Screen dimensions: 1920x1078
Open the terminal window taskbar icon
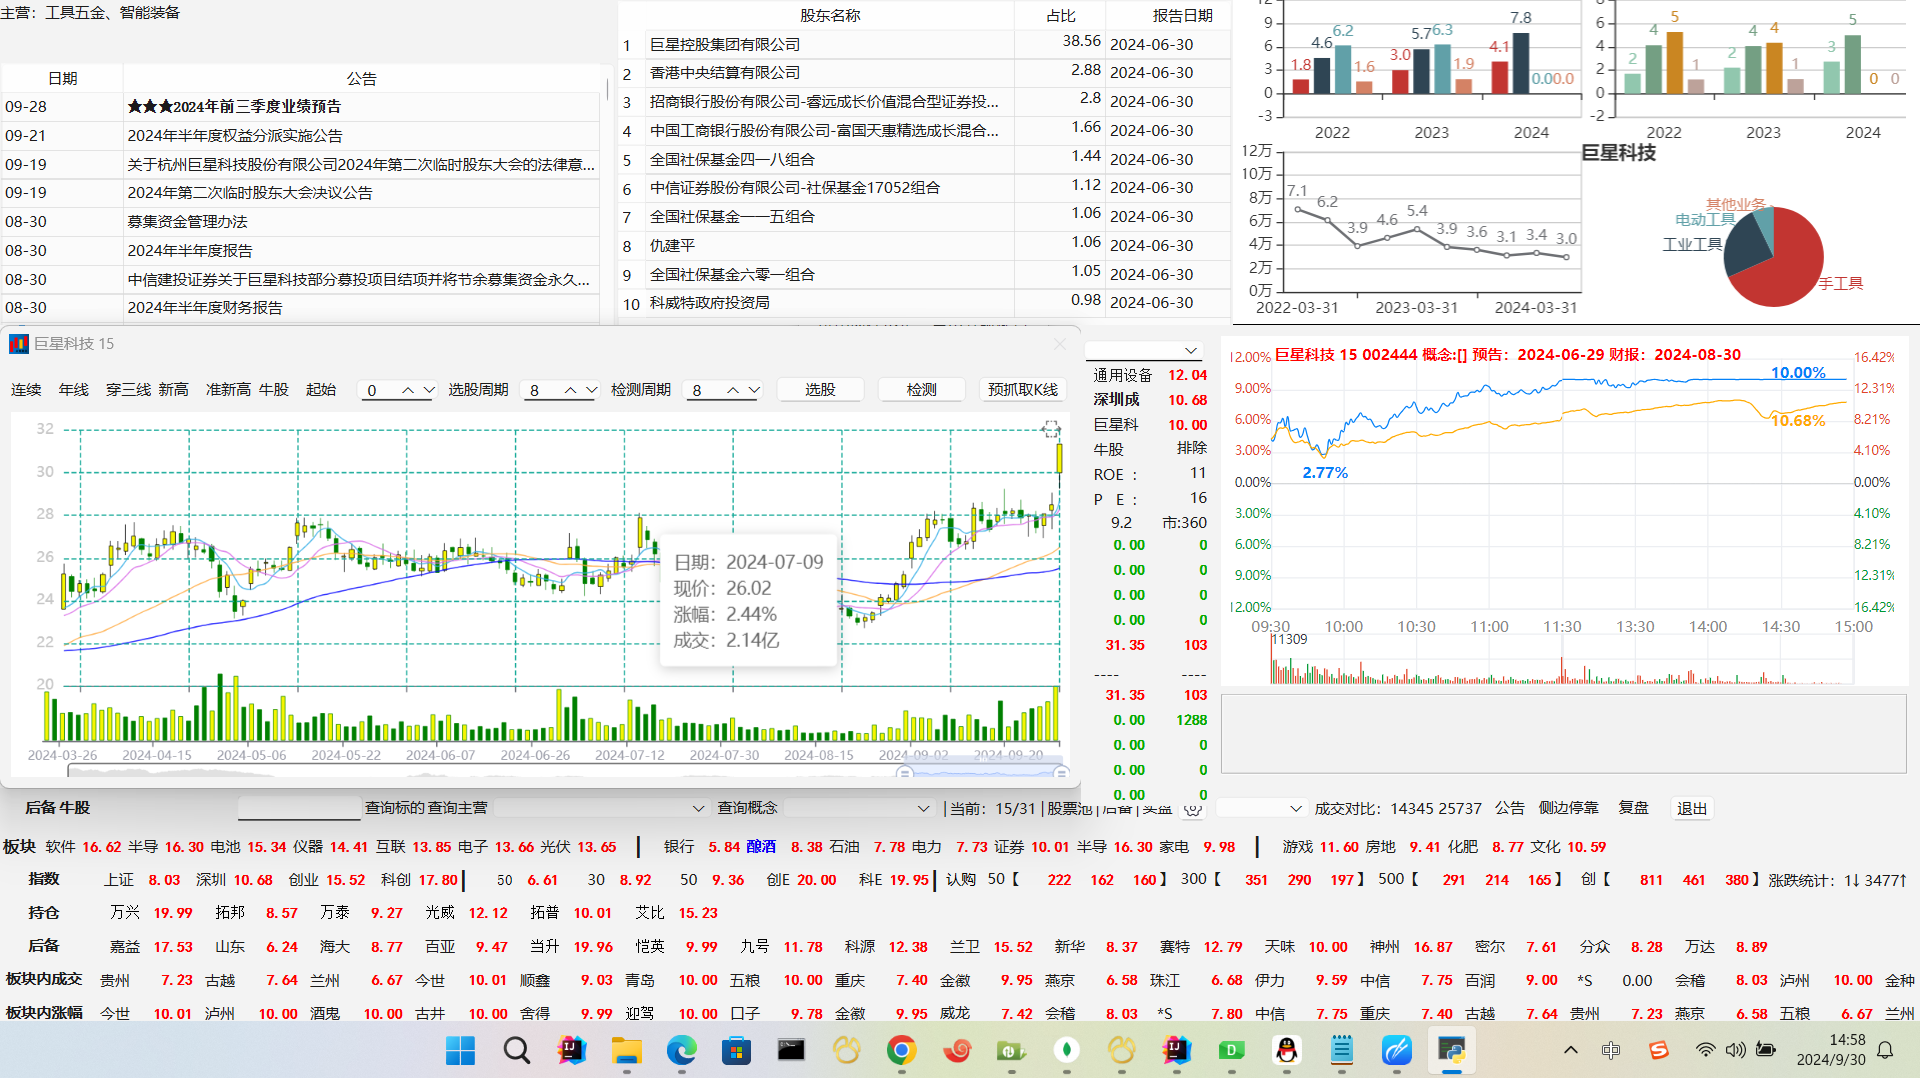[x=792, y=1050]
